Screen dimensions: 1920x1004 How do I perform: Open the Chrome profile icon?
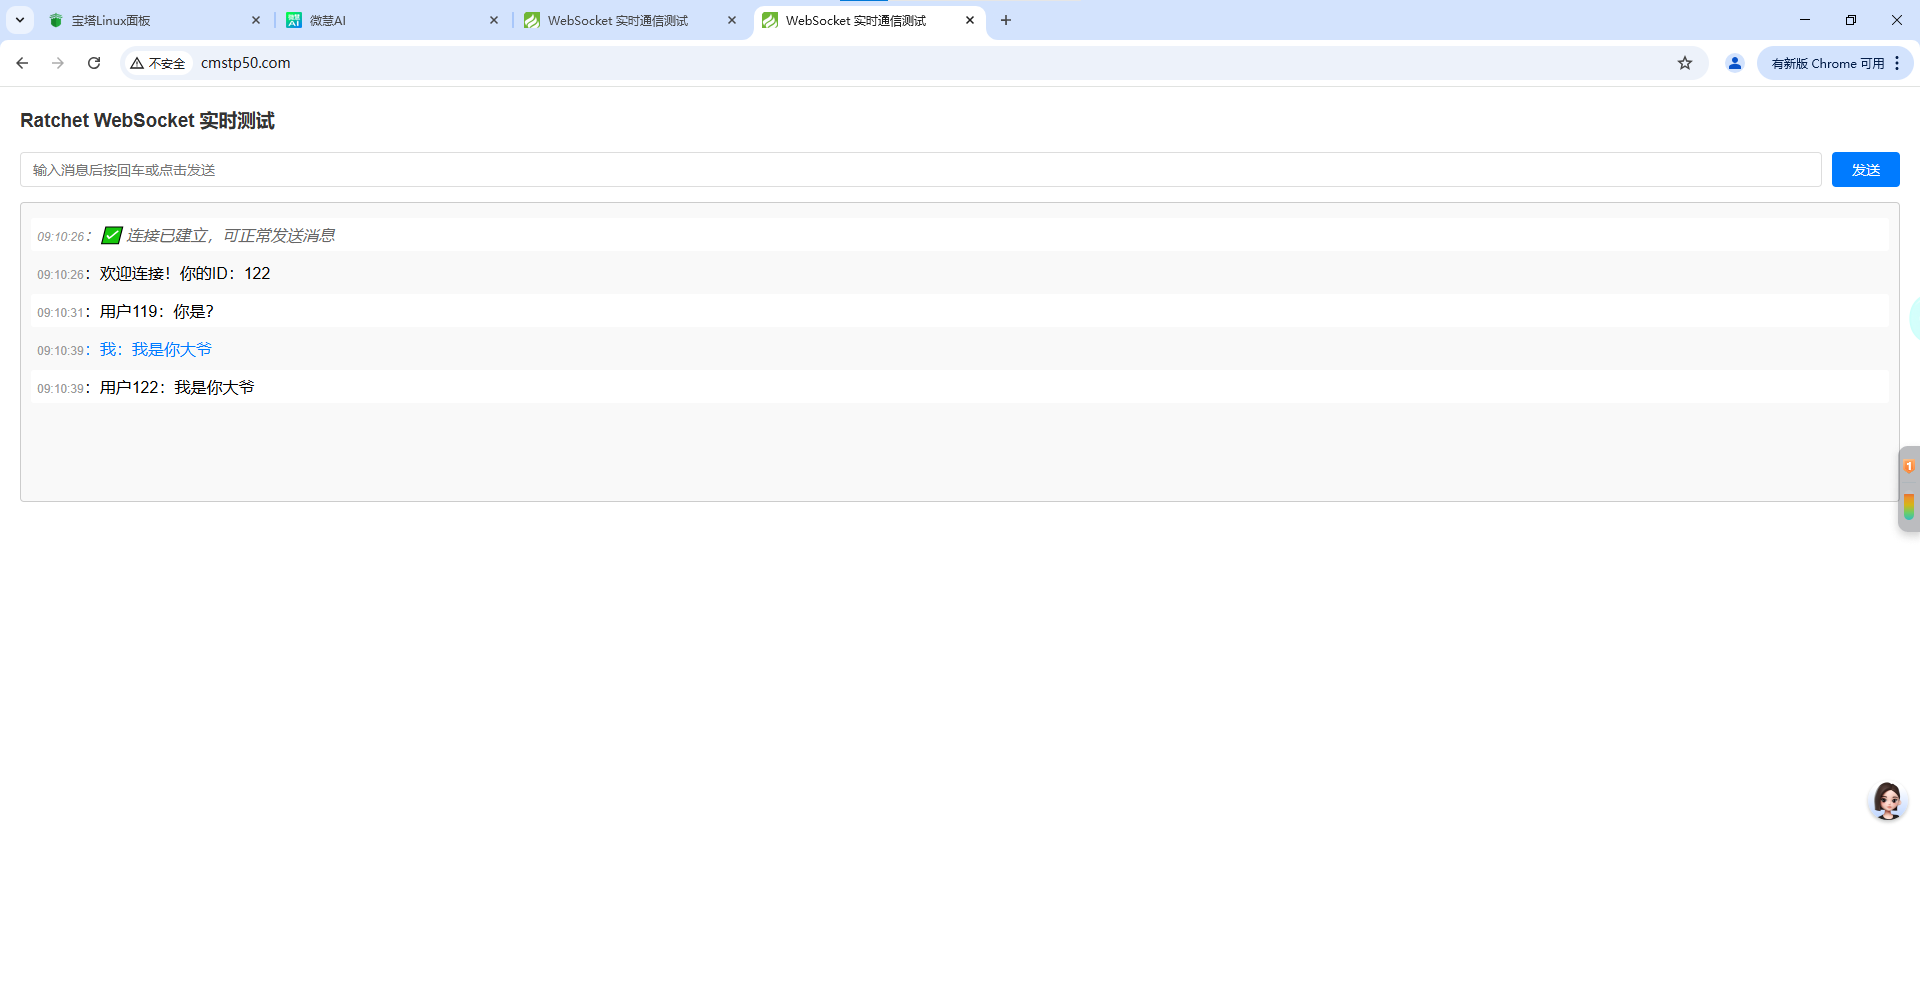point(1735,63)
